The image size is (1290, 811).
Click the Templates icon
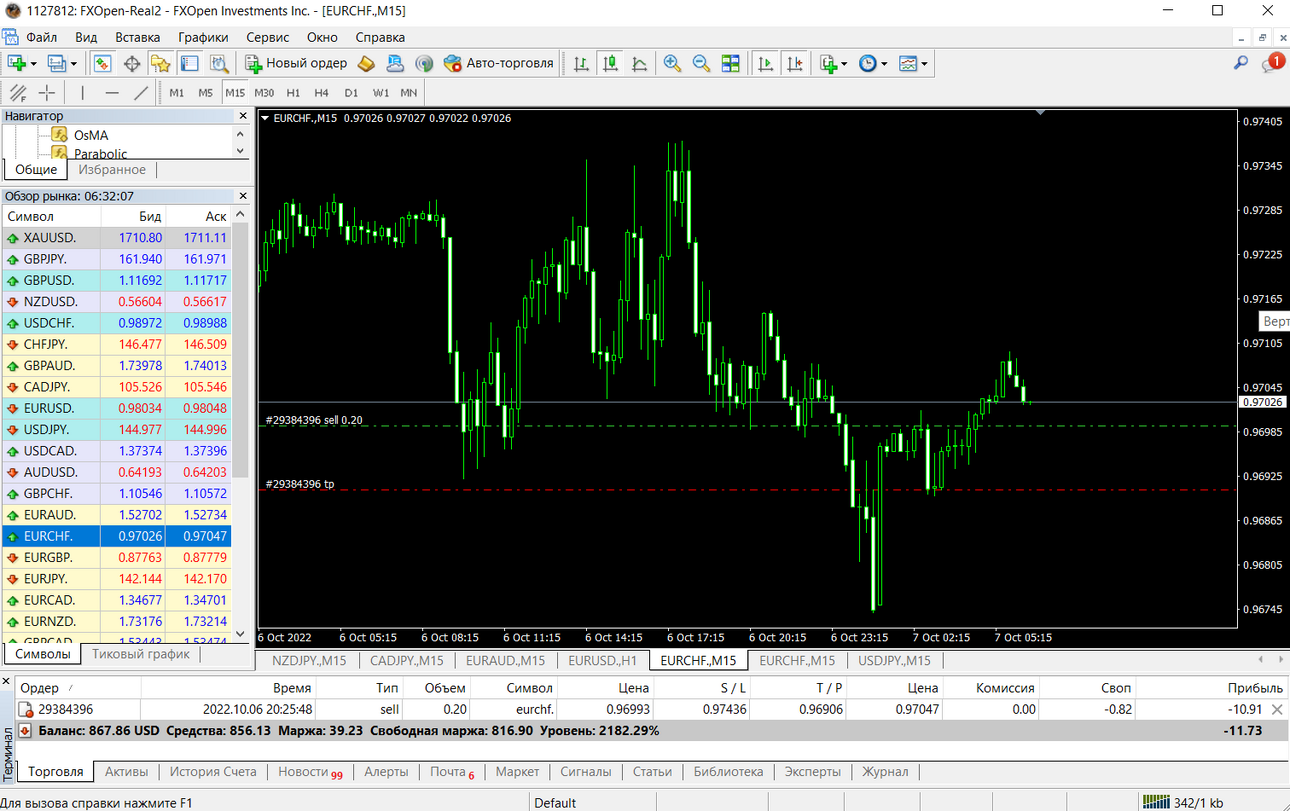point(908,63)
